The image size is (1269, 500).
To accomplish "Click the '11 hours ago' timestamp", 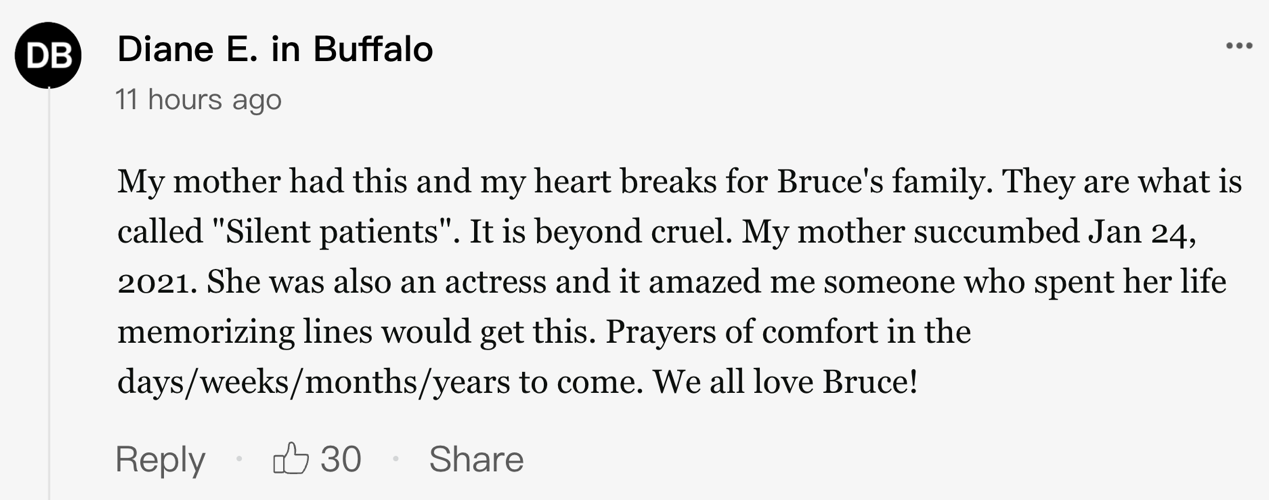I will [x=199, y=100].
